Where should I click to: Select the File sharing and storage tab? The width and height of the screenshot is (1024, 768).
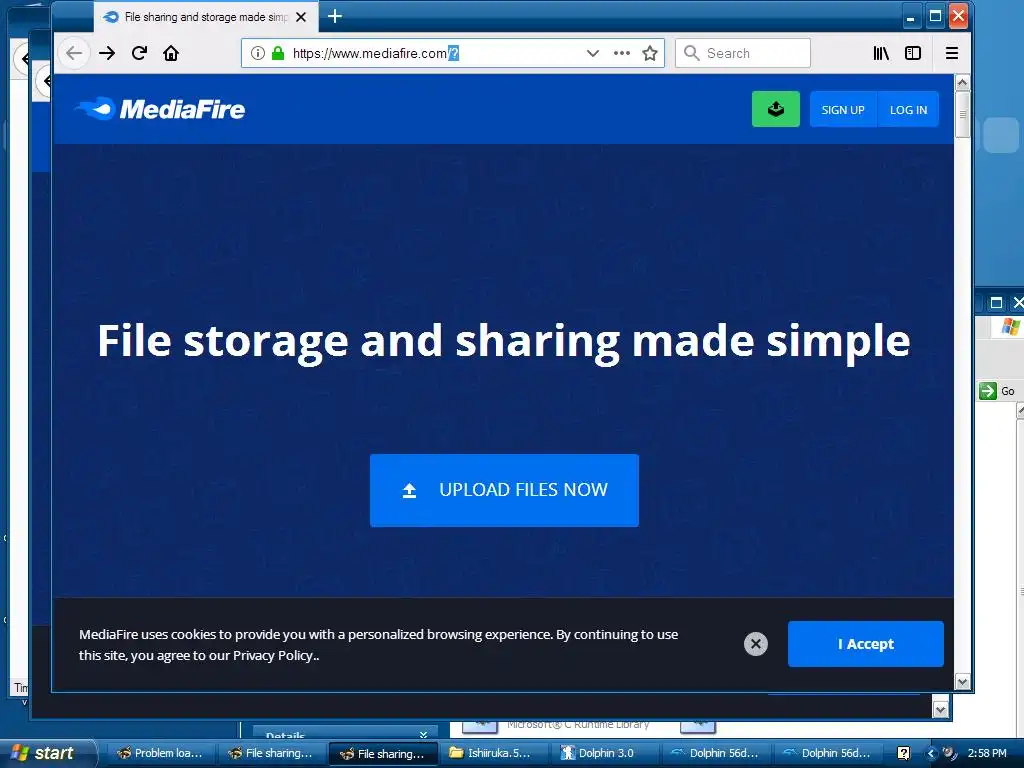pyautogui.click(x=205, y=17)
